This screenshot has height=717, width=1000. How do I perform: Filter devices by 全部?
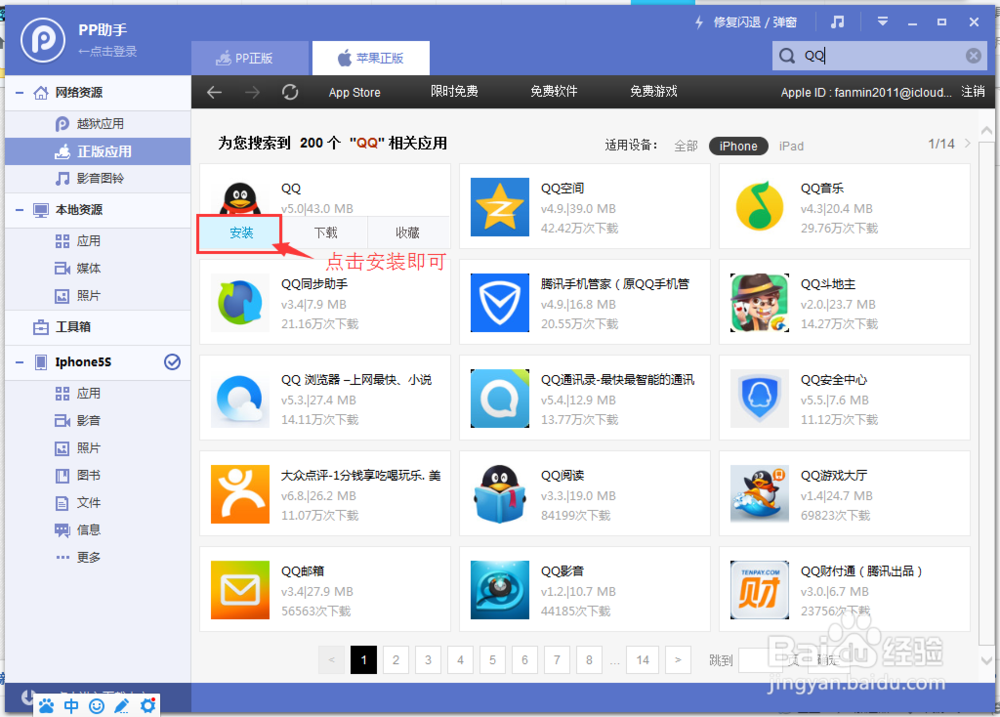[x=686, y=146]
